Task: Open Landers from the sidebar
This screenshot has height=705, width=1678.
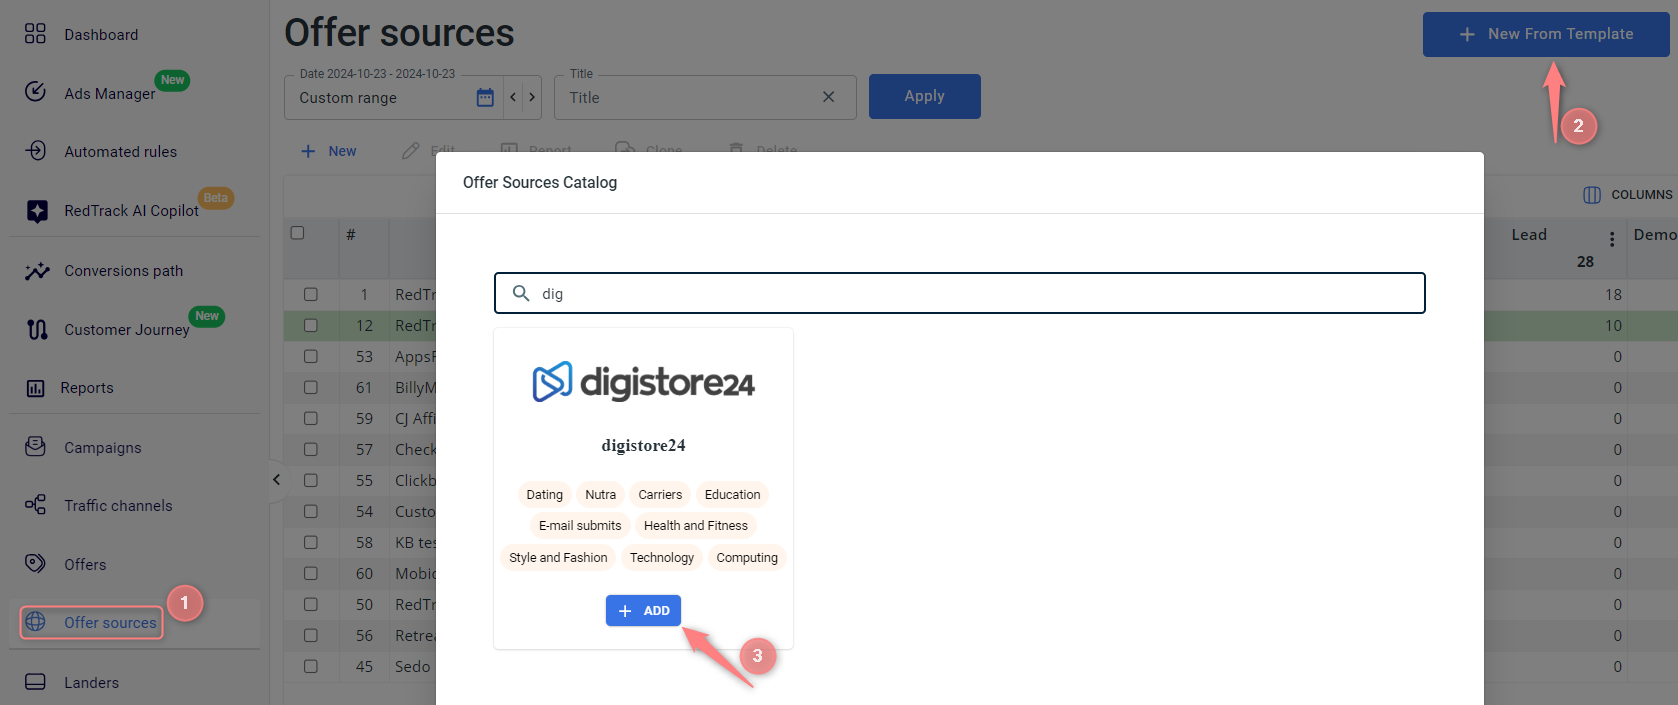Action: click(x=91, y=683)
